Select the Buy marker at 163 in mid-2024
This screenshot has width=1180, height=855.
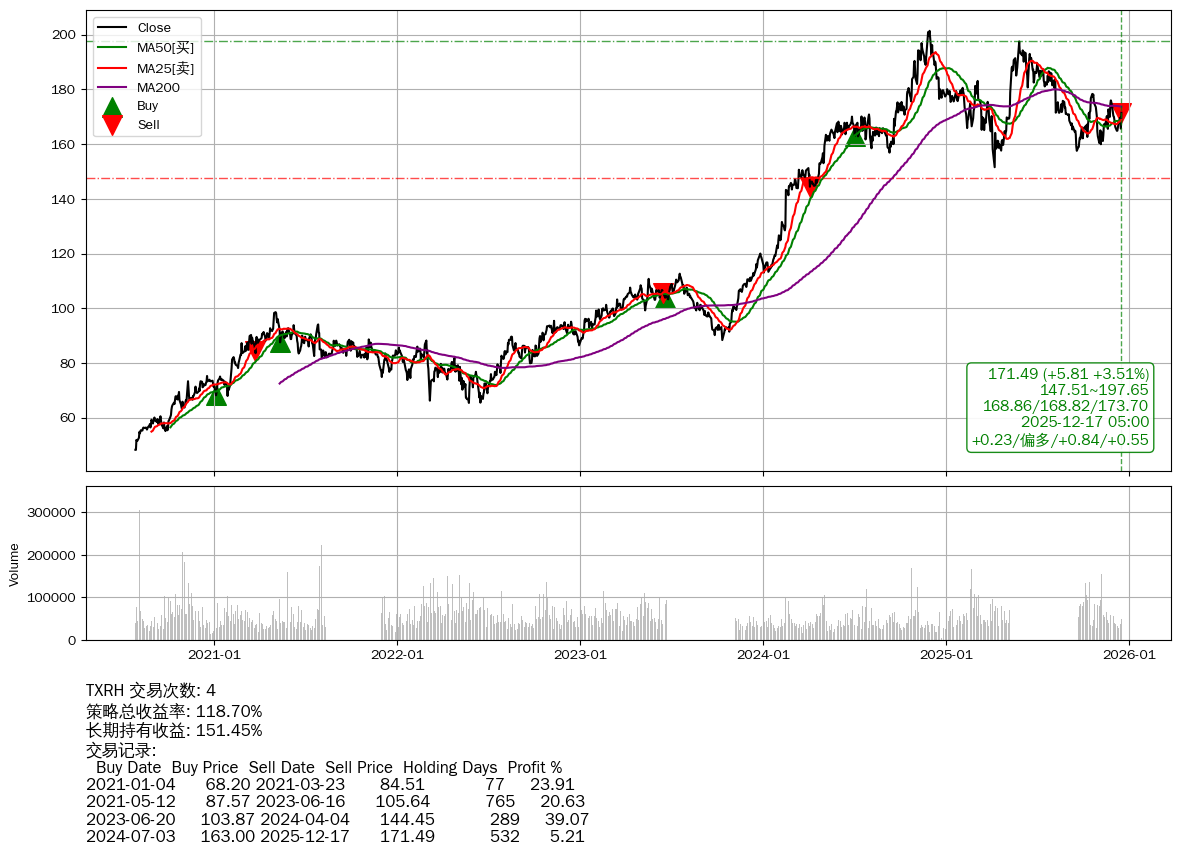pos(855,136)
